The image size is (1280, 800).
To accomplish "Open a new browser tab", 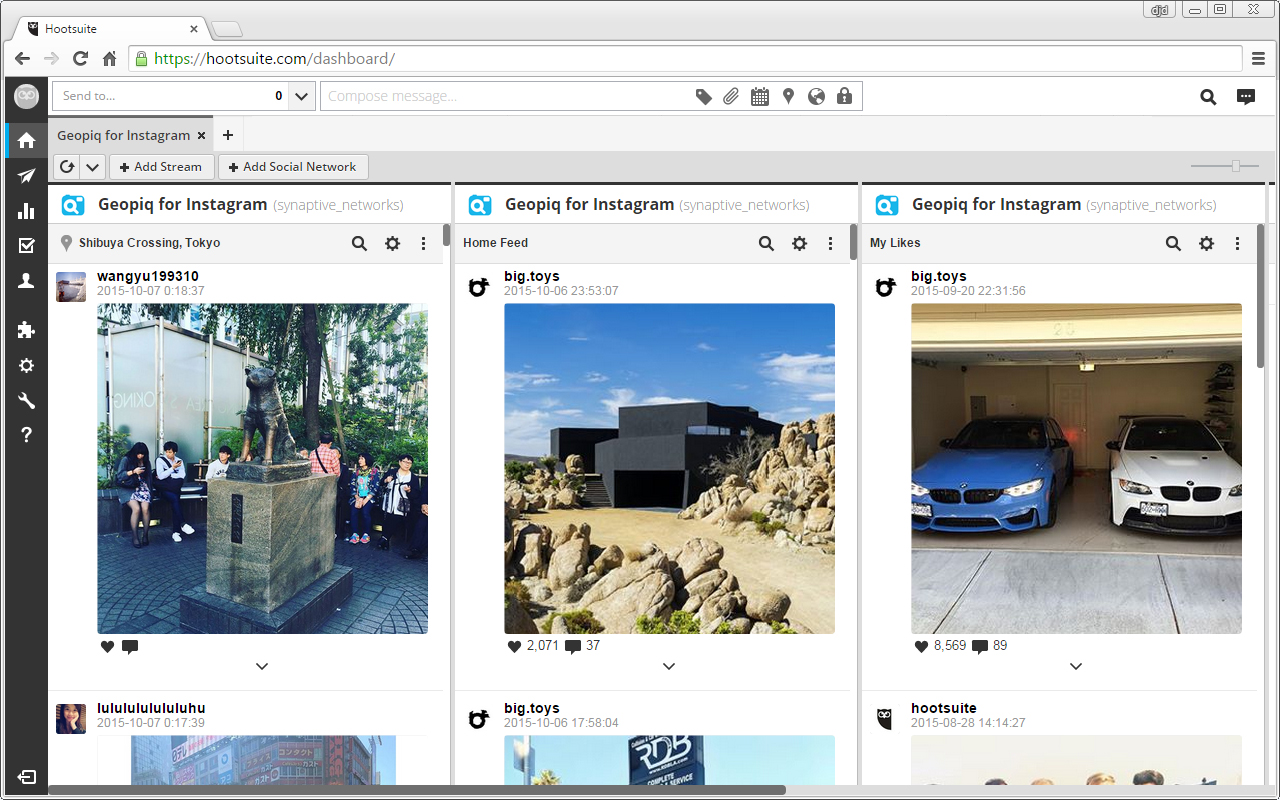I will pos(227,29).
